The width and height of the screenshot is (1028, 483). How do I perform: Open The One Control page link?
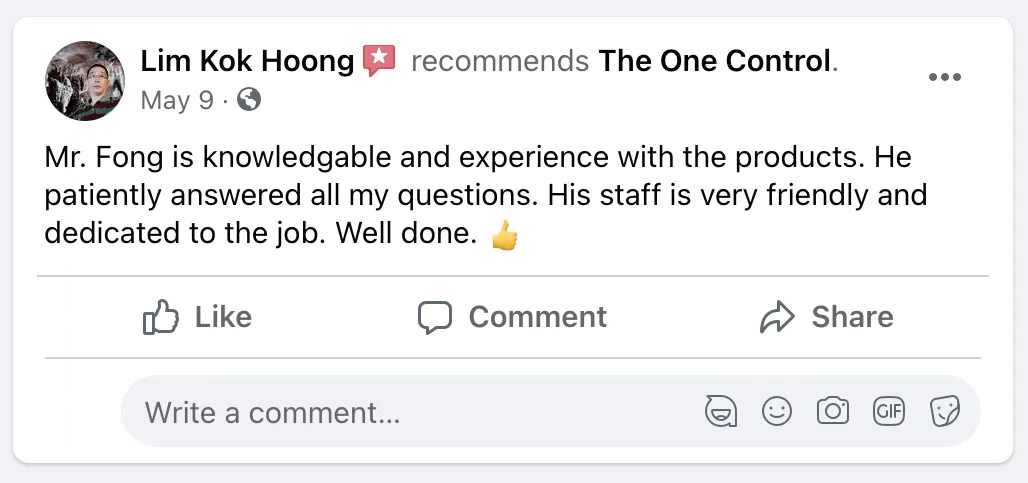[714, 62]
